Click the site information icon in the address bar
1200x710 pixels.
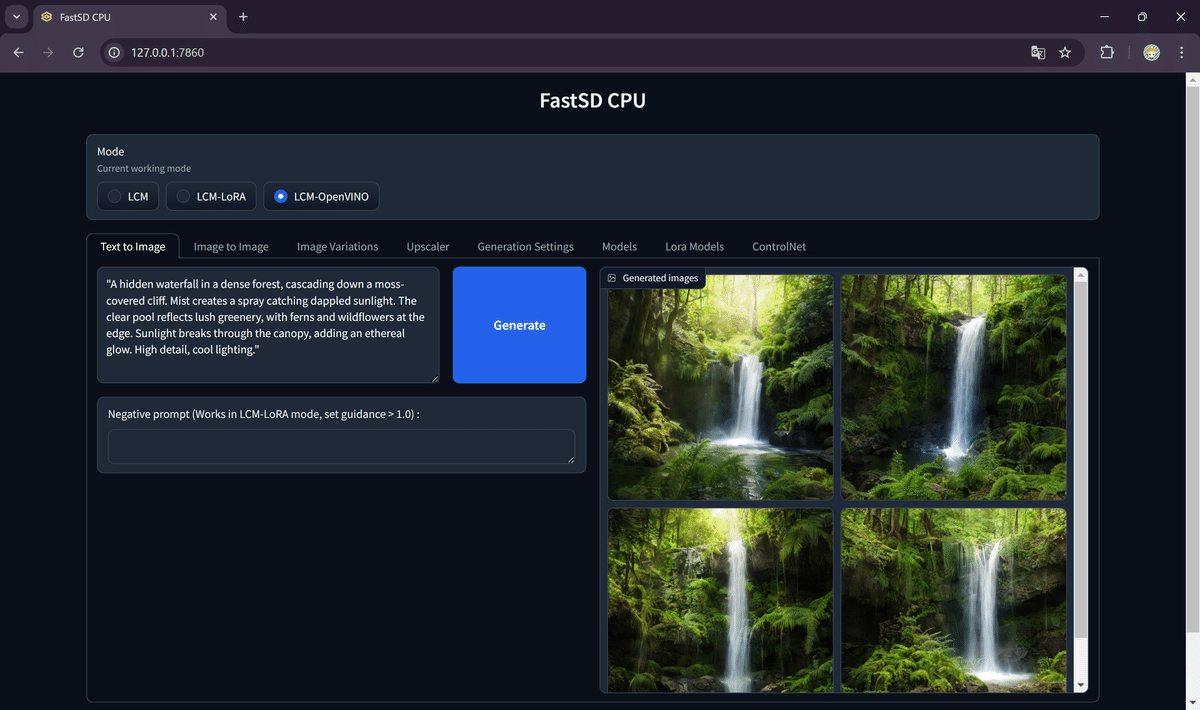click(x=113, y=52)
